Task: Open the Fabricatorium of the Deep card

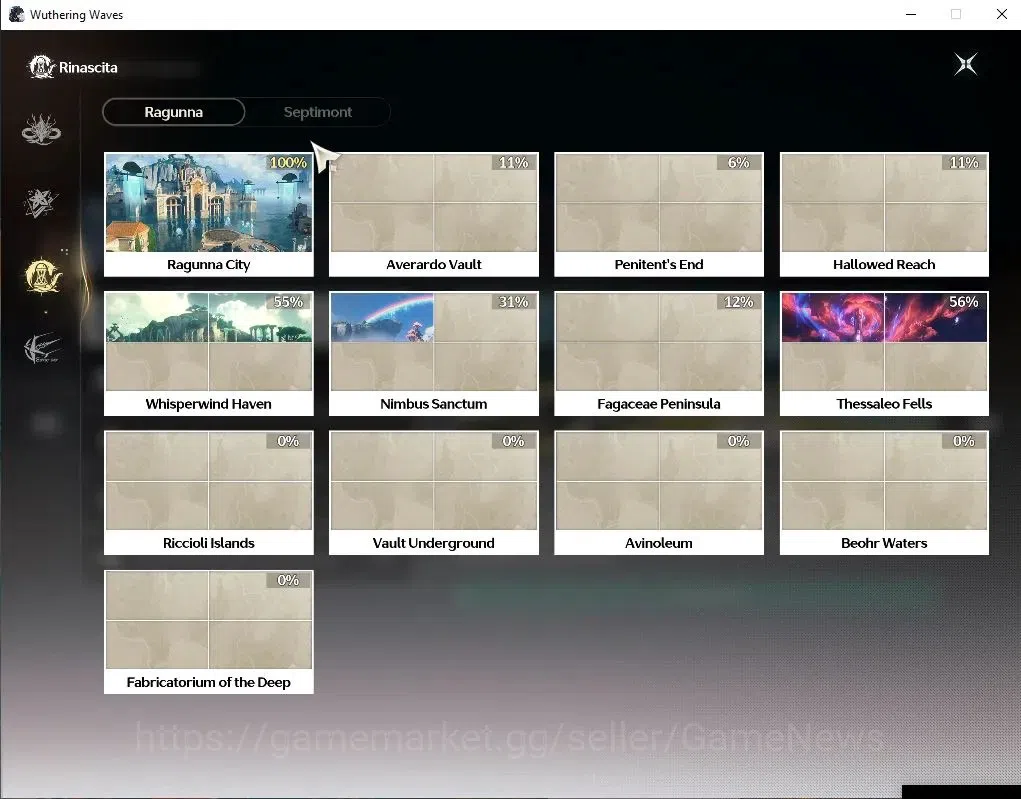Action: 208,632
